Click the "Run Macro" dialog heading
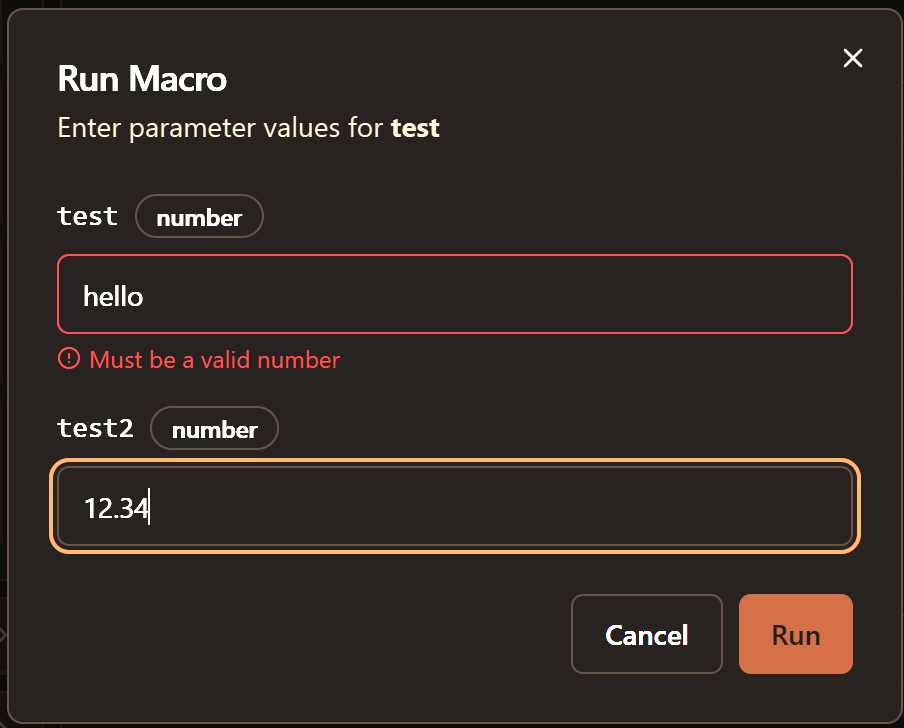Image resolution: width=904 pixels, height=728 pixels. click(x=142, y=78)
